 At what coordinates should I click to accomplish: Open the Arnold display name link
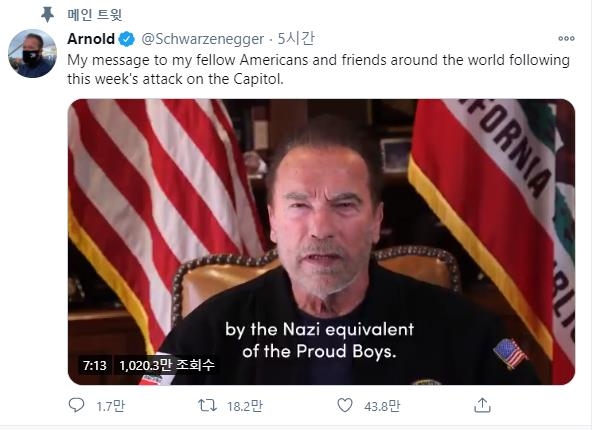[91, 39]
